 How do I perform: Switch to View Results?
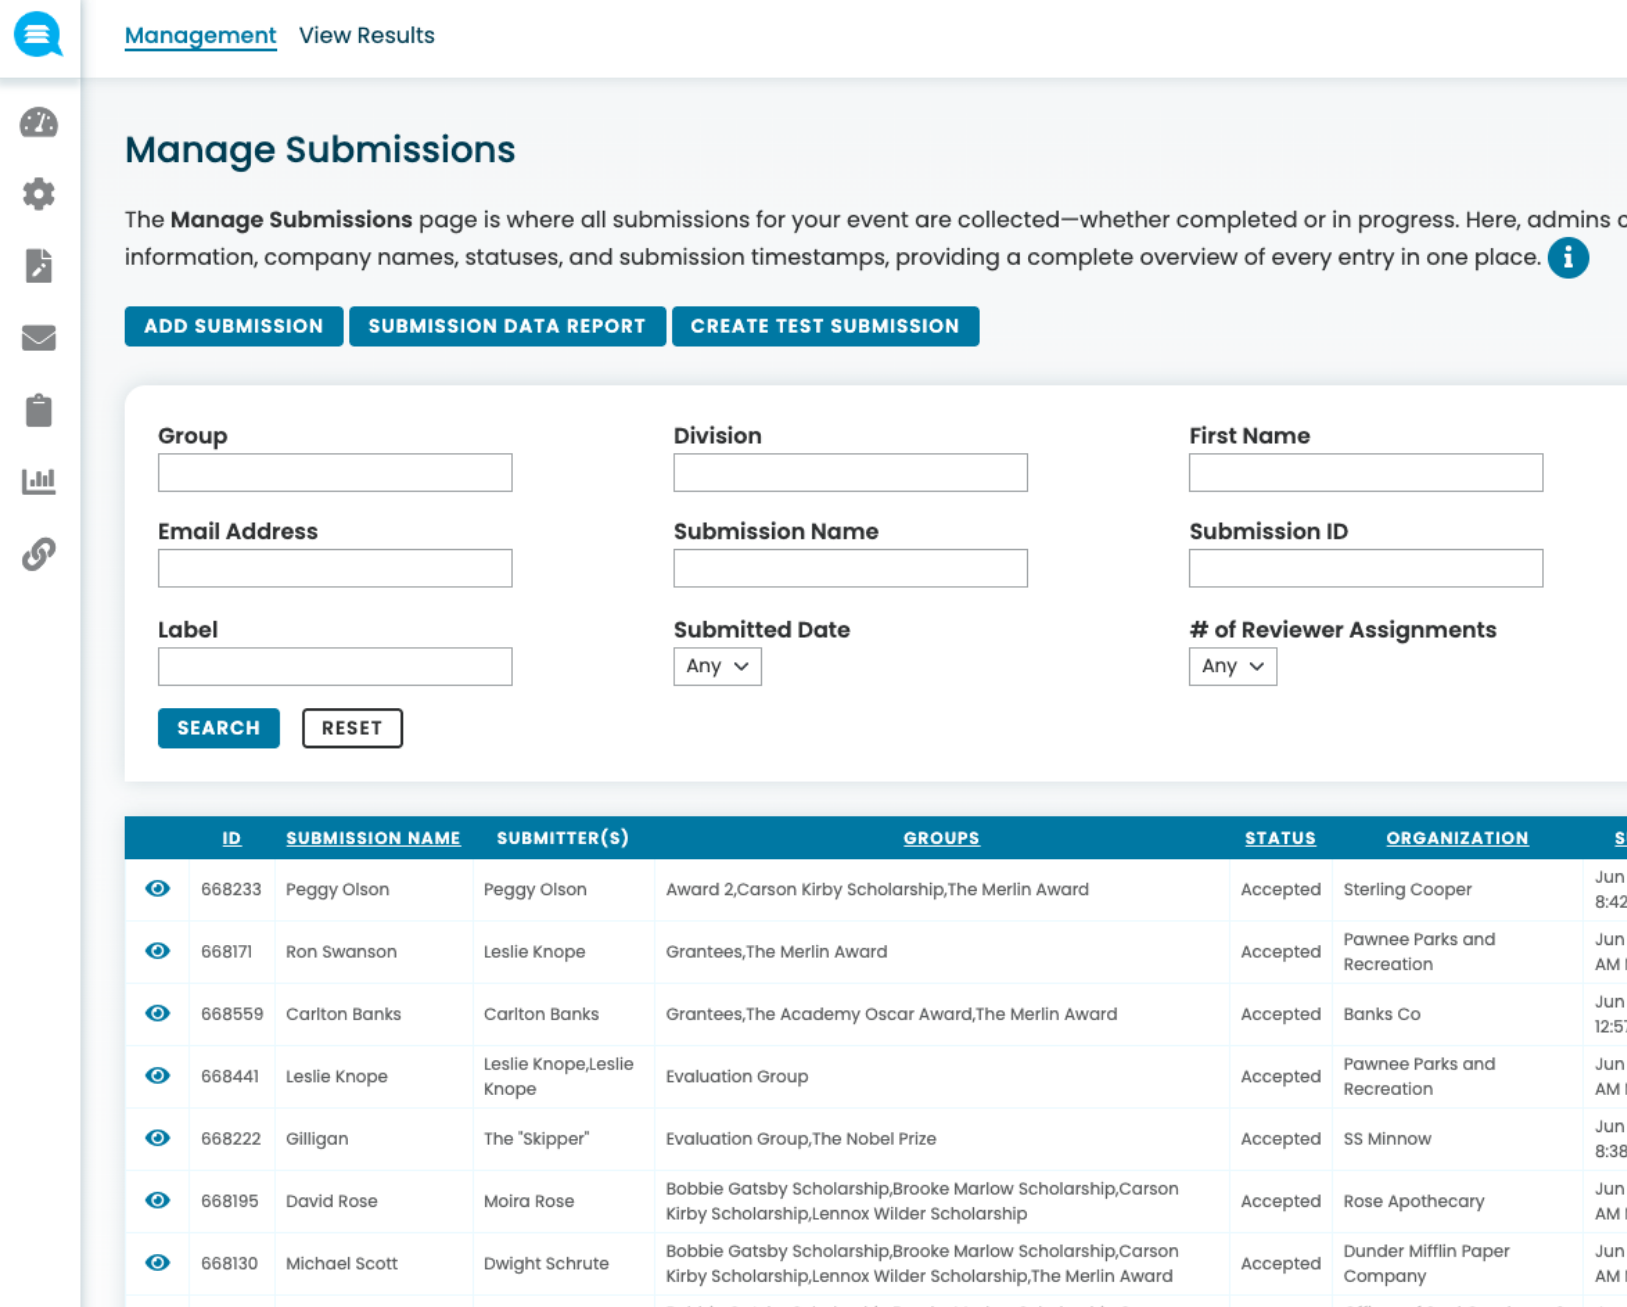coord(366,35)
